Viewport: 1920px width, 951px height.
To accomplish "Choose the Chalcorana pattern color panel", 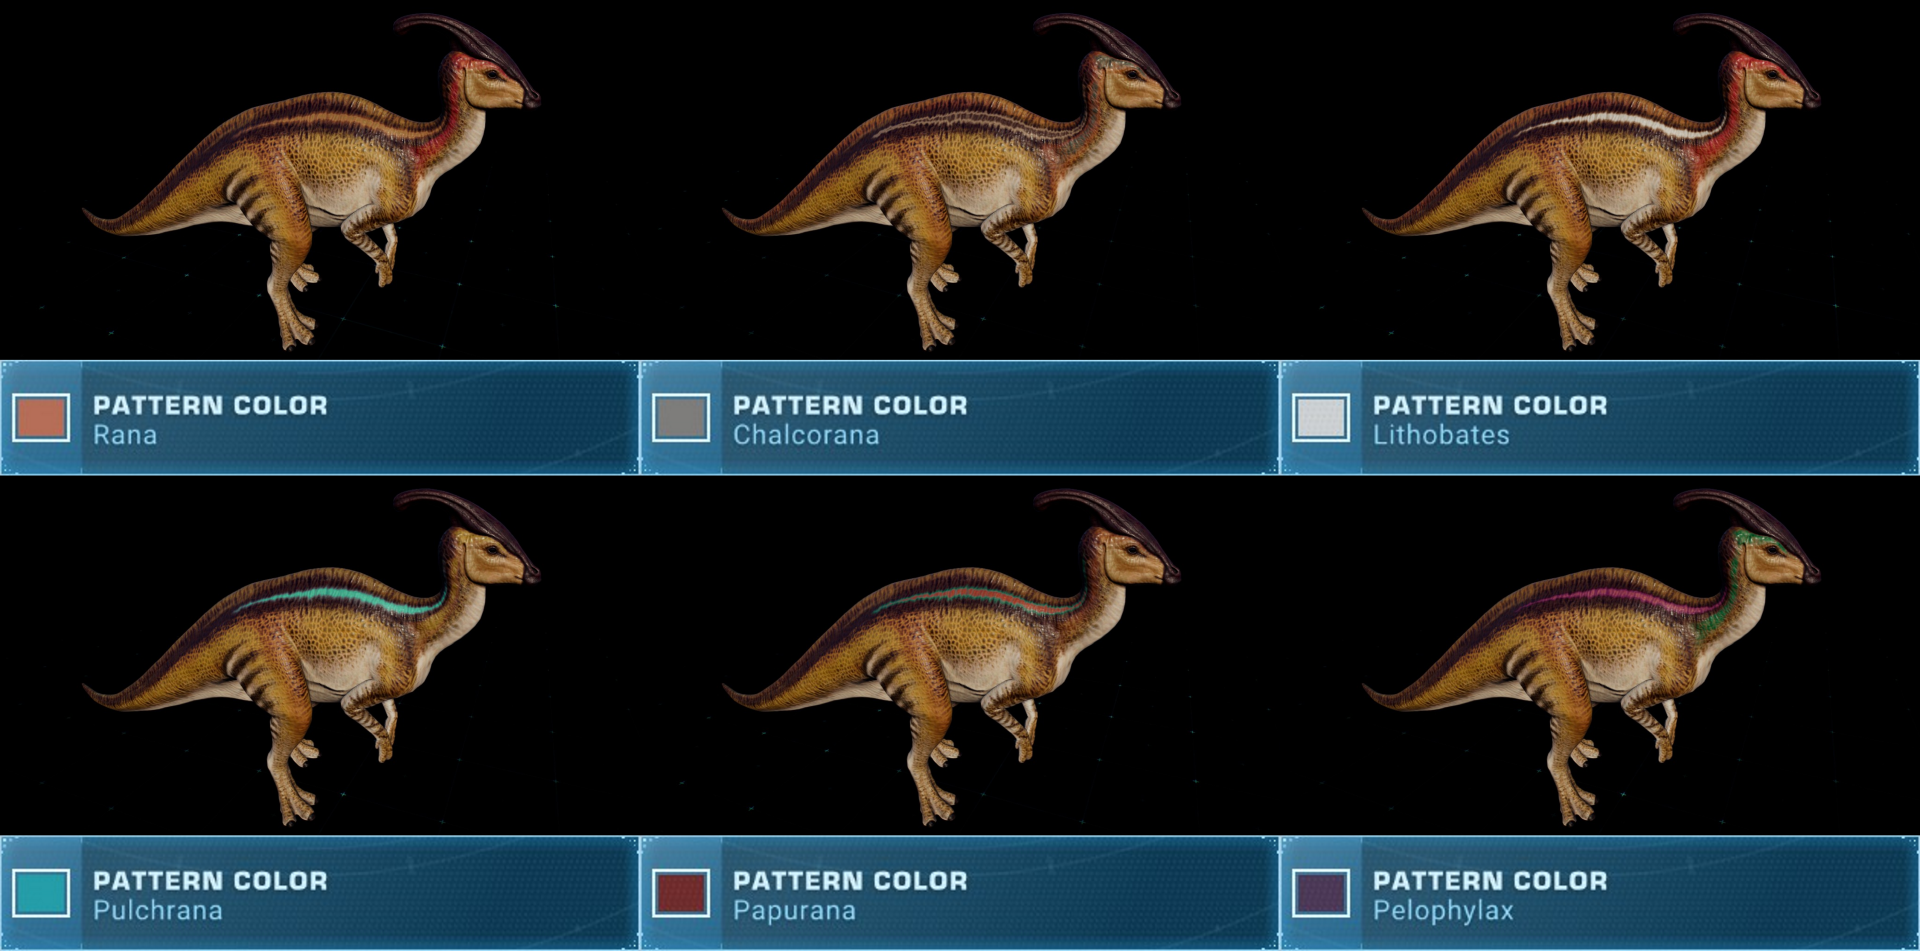I will [x=959, y=417].
